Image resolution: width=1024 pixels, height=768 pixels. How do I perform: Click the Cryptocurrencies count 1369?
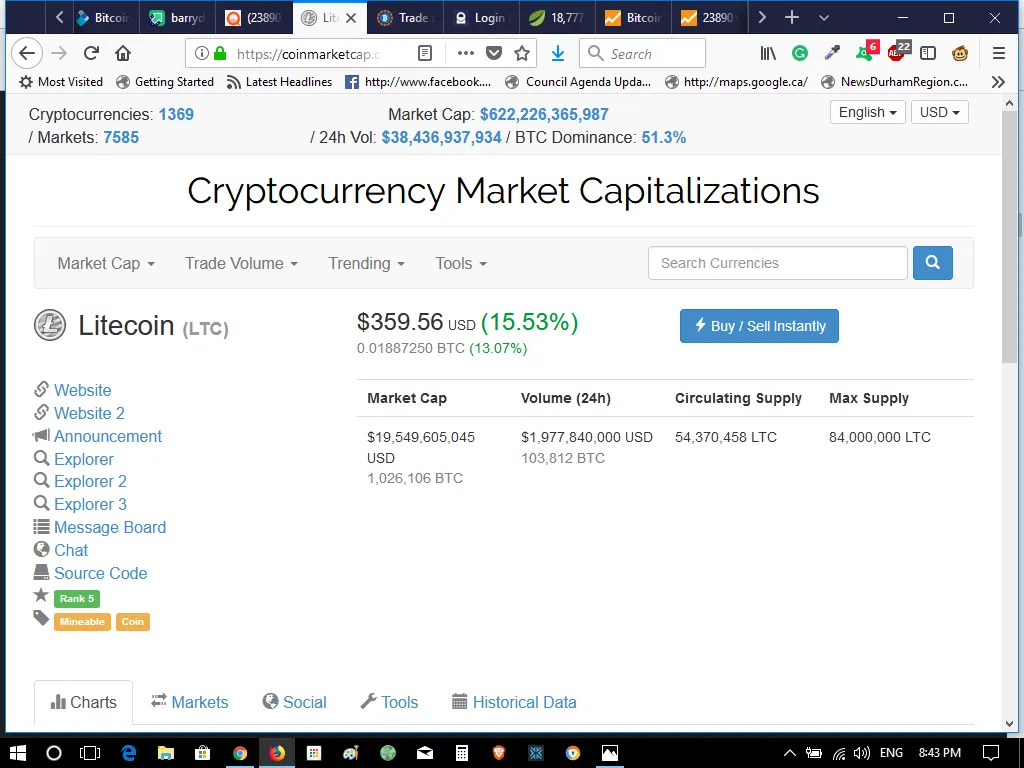[x=176, y=114]
